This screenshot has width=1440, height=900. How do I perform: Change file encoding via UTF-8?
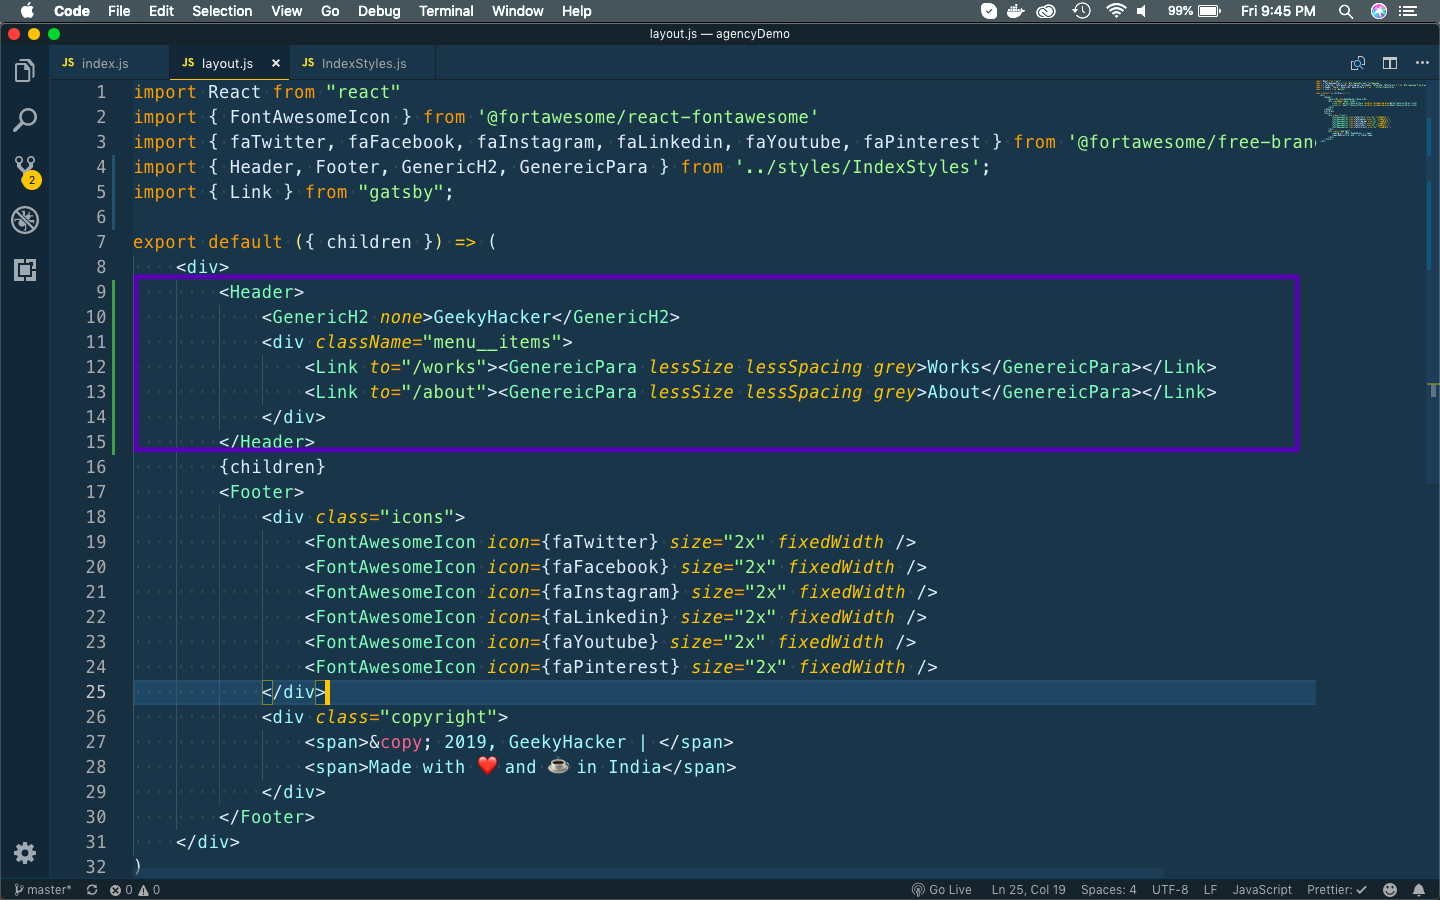click(1170, 890)
